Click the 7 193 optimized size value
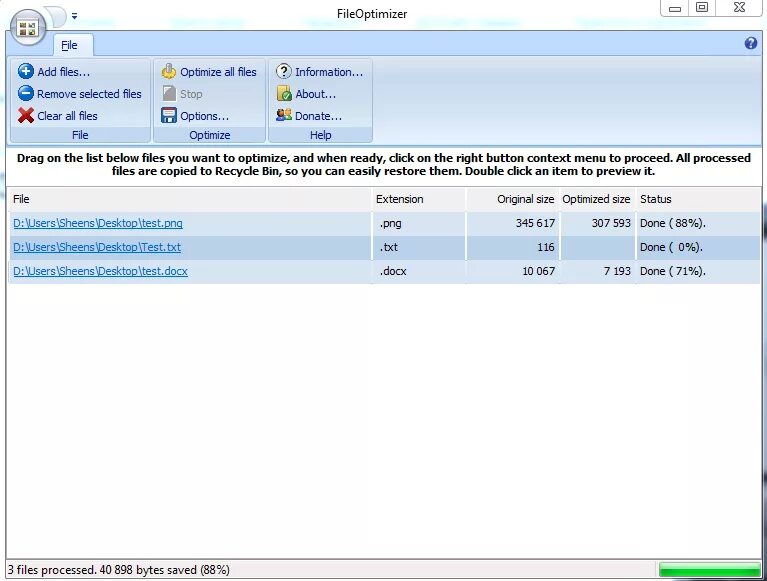Viewport: 767px width, 581px height. coord(617,271)
